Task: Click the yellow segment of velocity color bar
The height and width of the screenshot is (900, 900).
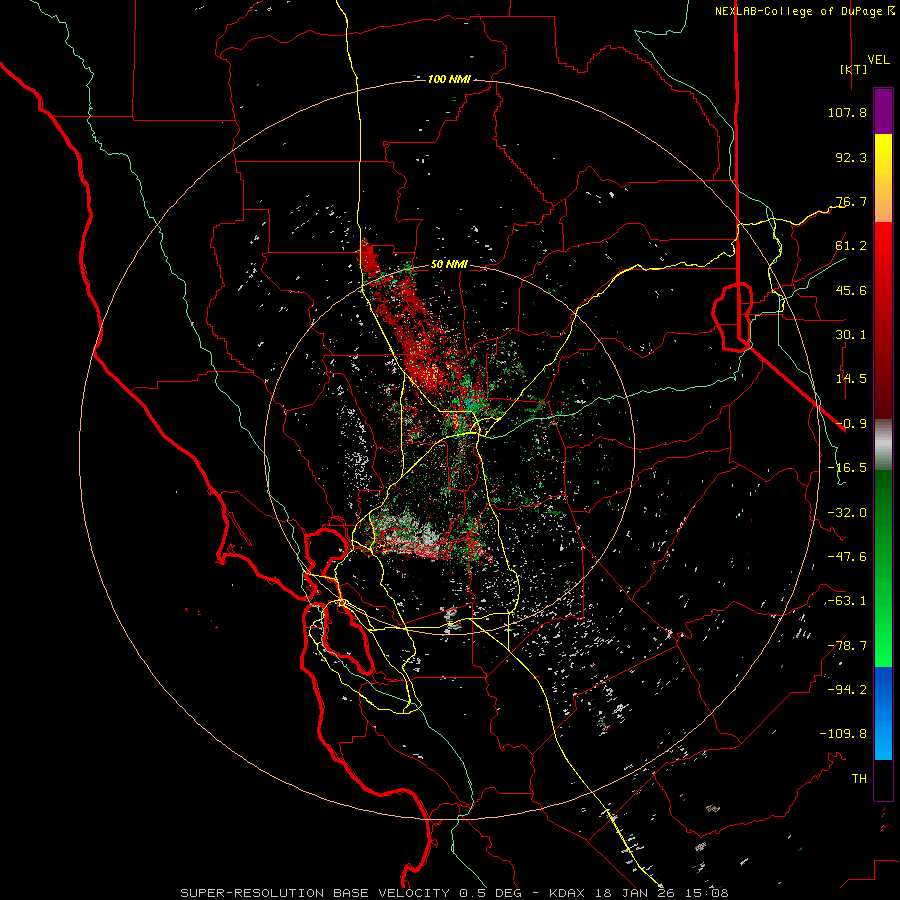Action: (883, 178)
